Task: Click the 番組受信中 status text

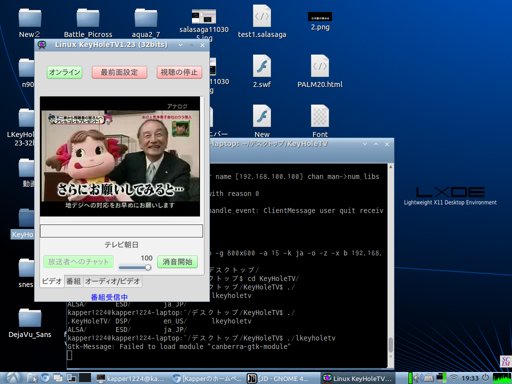Action: (x=109, y=297)
